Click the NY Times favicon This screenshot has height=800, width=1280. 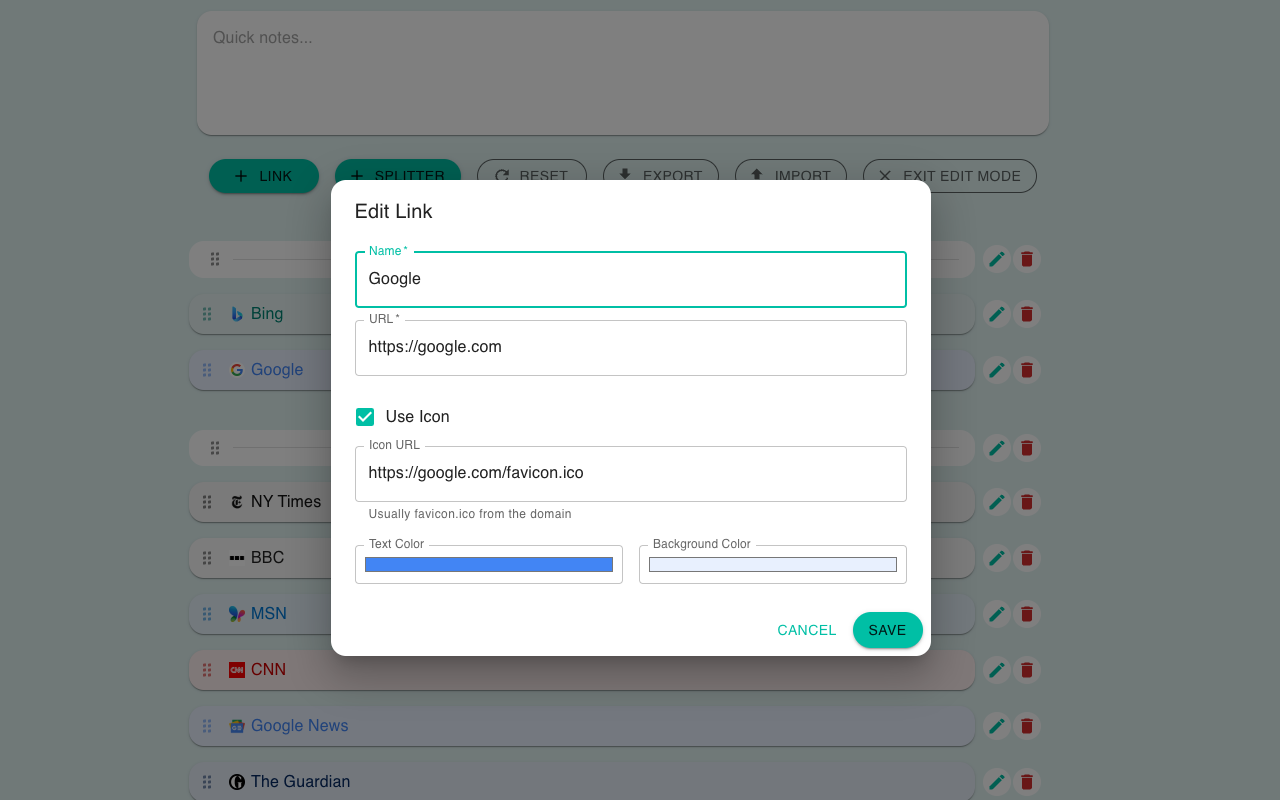[x=237, y=502]
